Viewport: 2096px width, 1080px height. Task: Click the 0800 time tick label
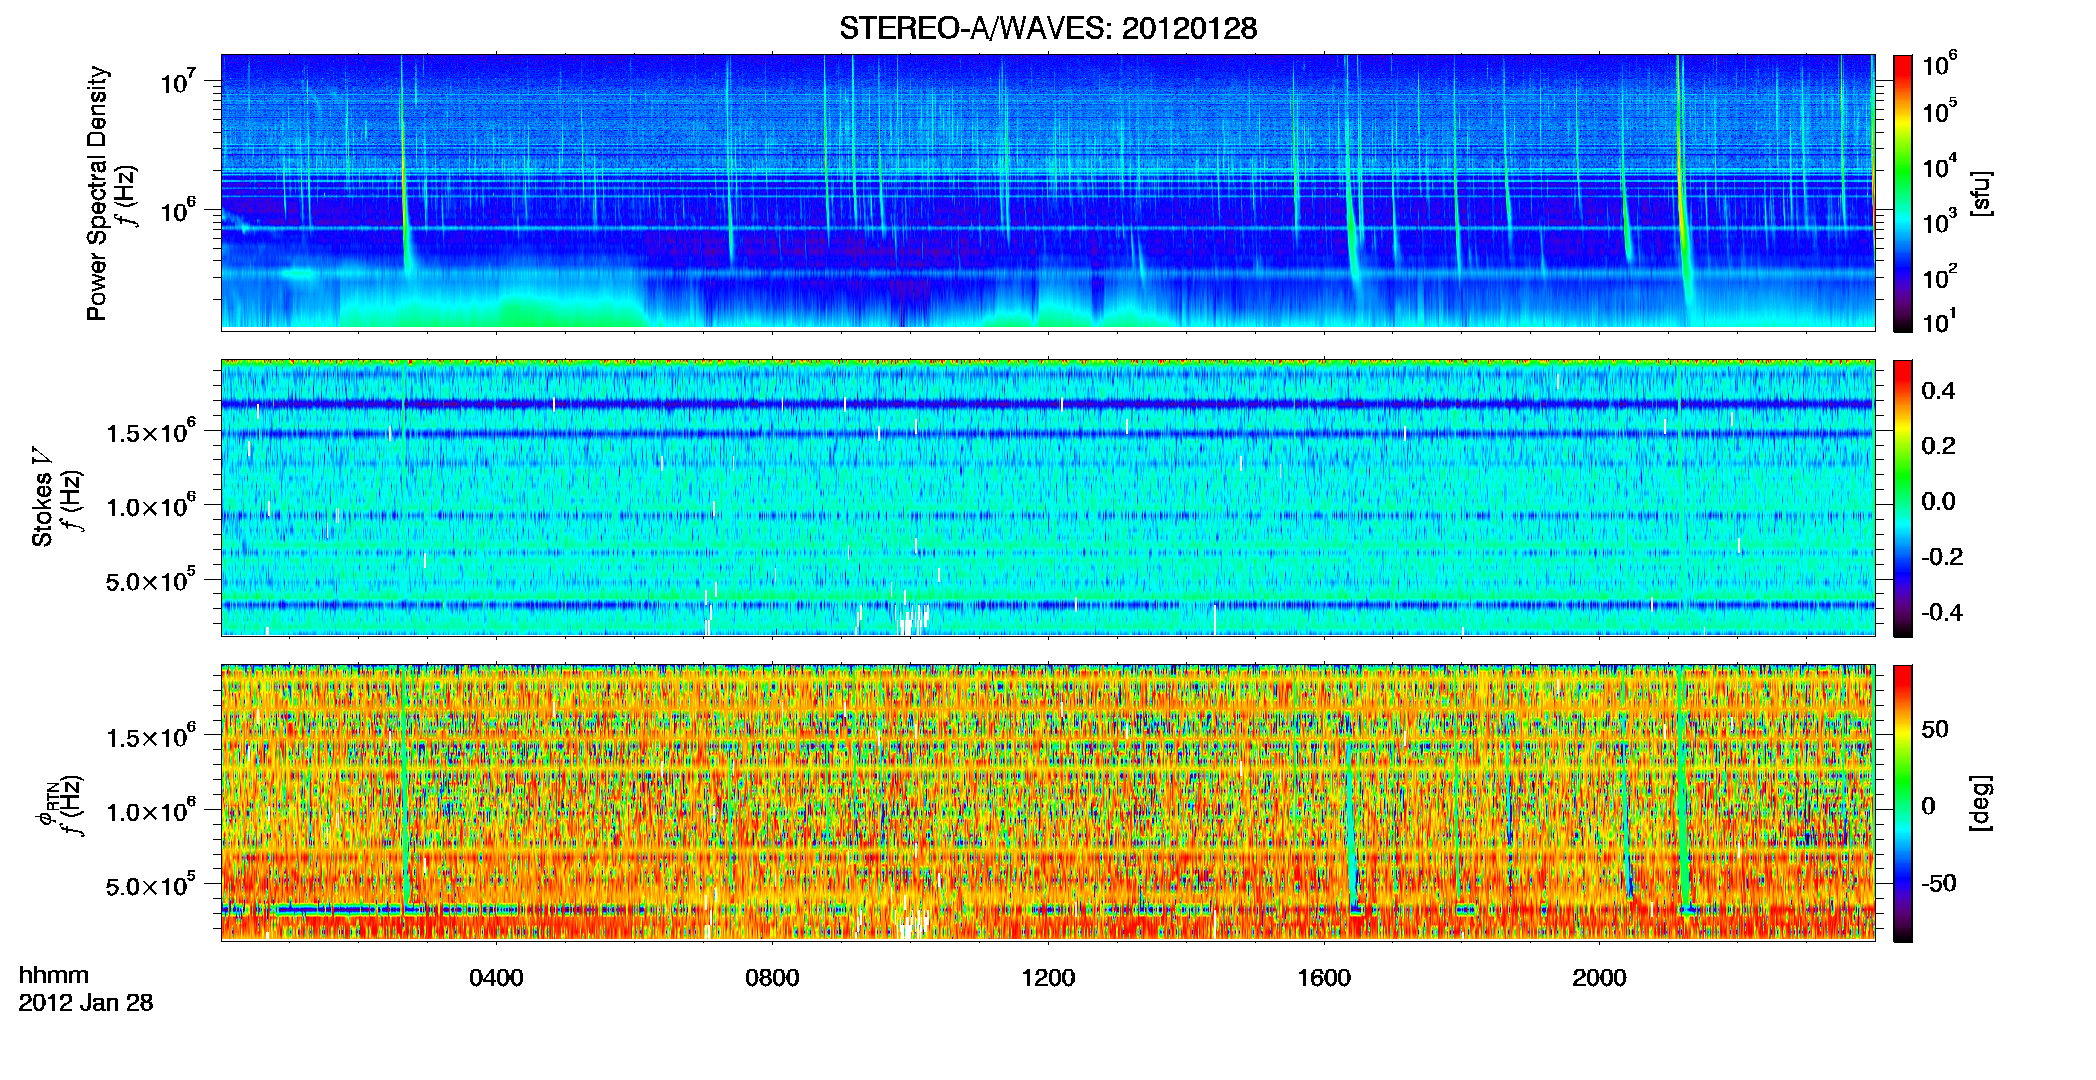[x=772, y=977]
